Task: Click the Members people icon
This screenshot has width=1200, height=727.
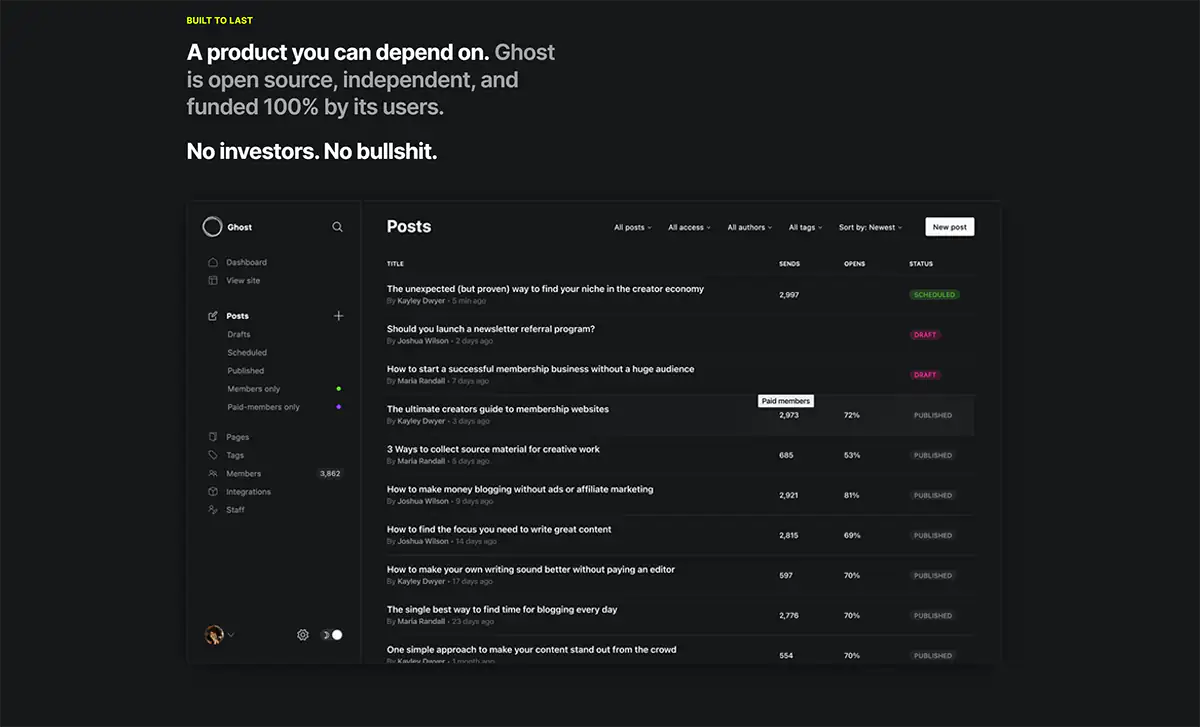Action: [212, 473]
